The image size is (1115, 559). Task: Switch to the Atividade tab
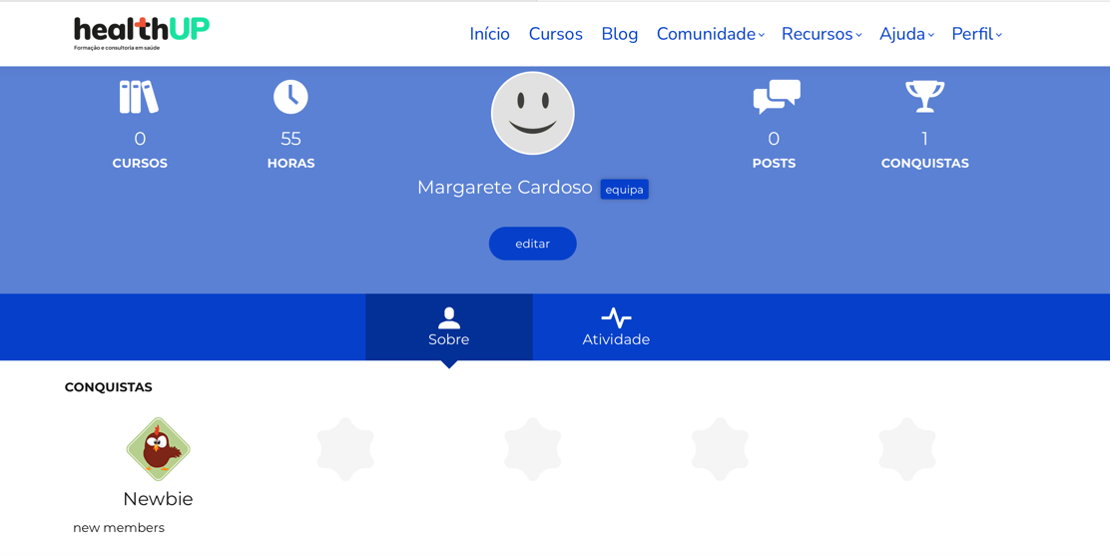click(618, 329)
